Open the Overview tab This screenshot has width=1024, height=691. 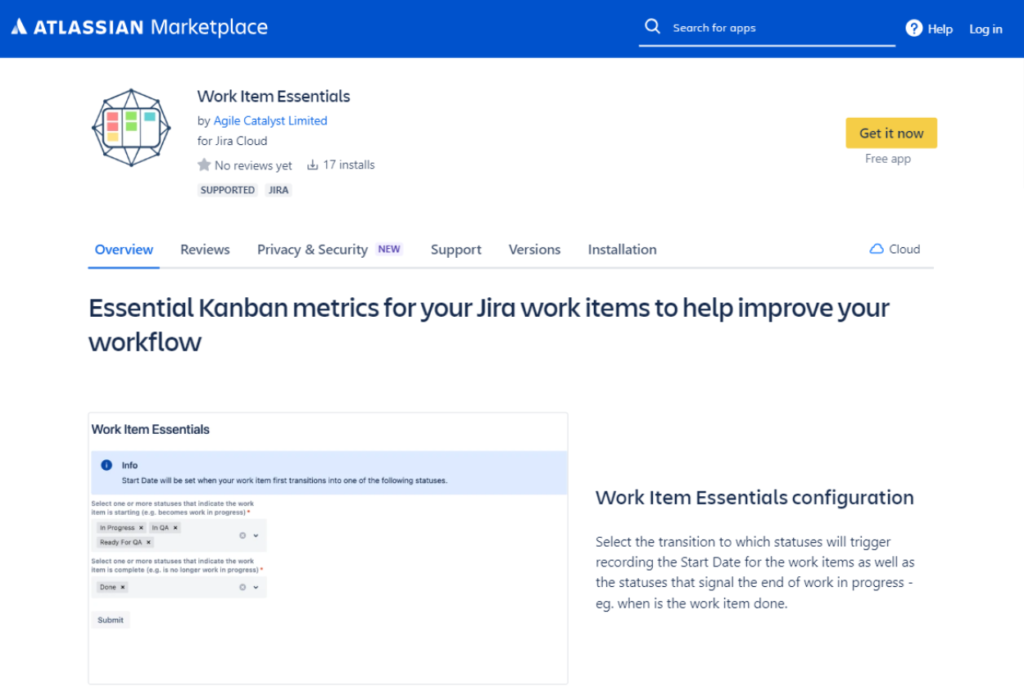(x=124, y=249)
